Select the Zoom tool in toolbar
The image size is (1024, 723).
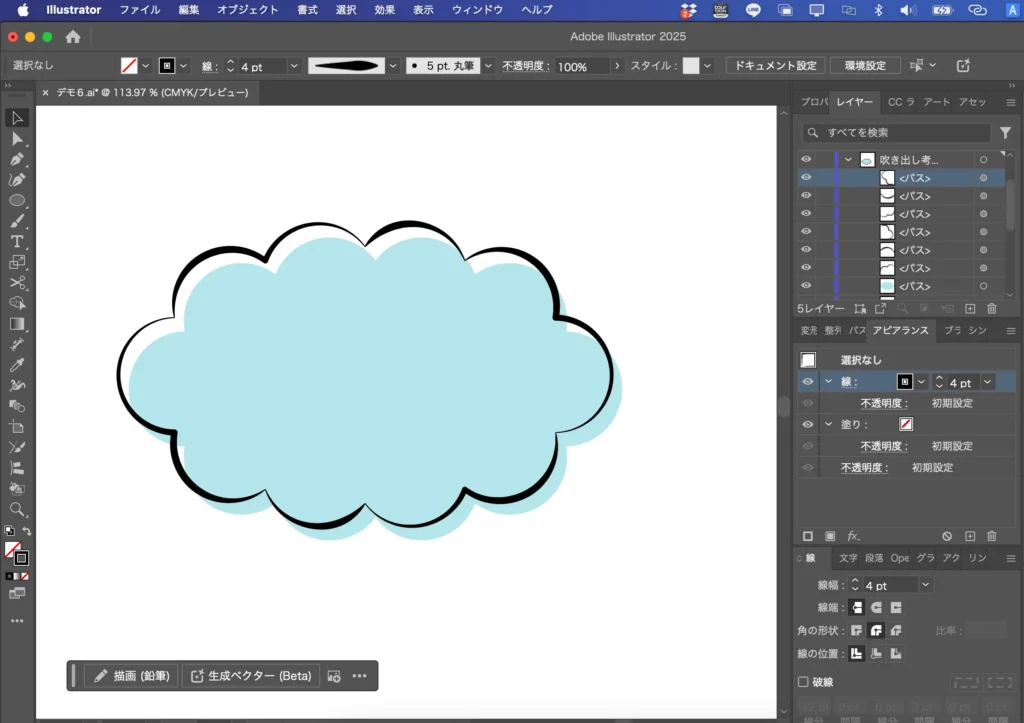click(x=17, y=509)
